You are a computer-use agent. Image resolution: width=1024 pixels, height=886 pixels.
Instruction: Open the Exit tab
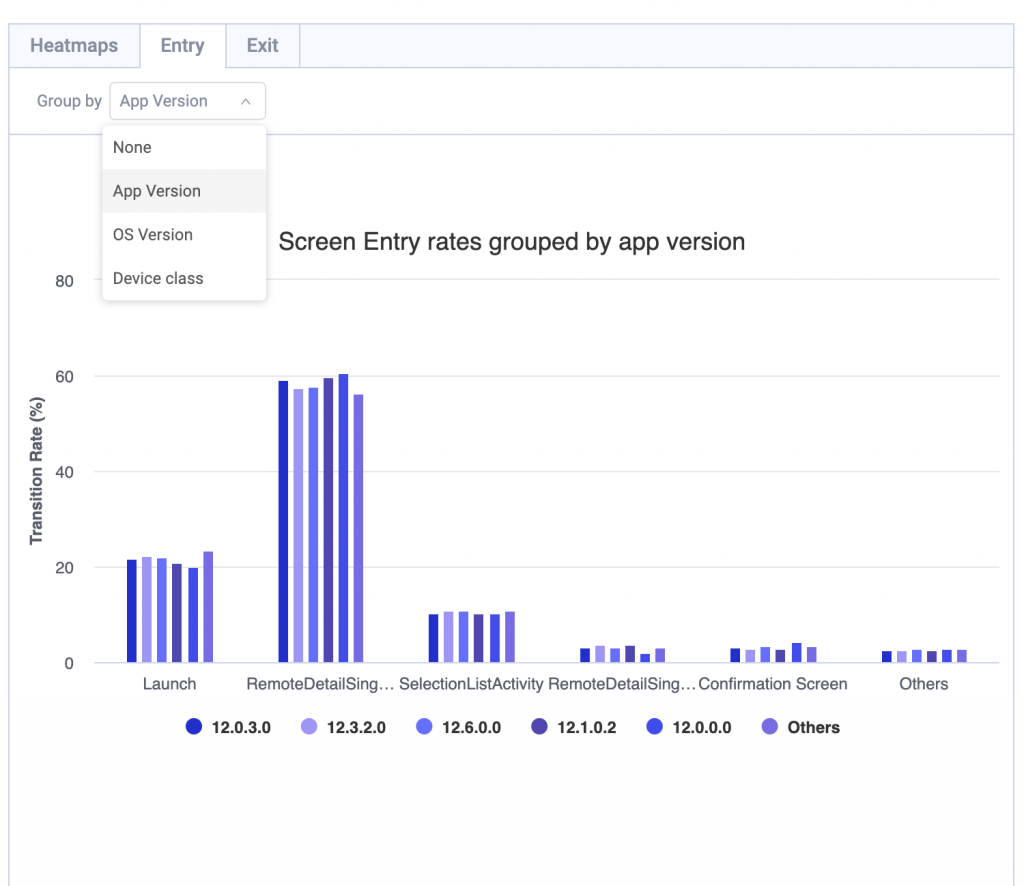click(x=263, y=46)
